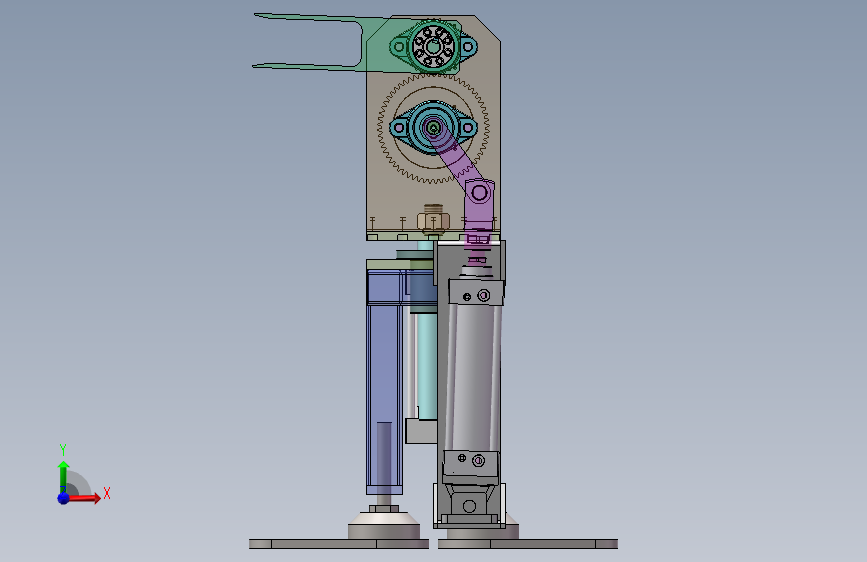
Task: Select the blue actuator housing
Action: coord(384,382)
